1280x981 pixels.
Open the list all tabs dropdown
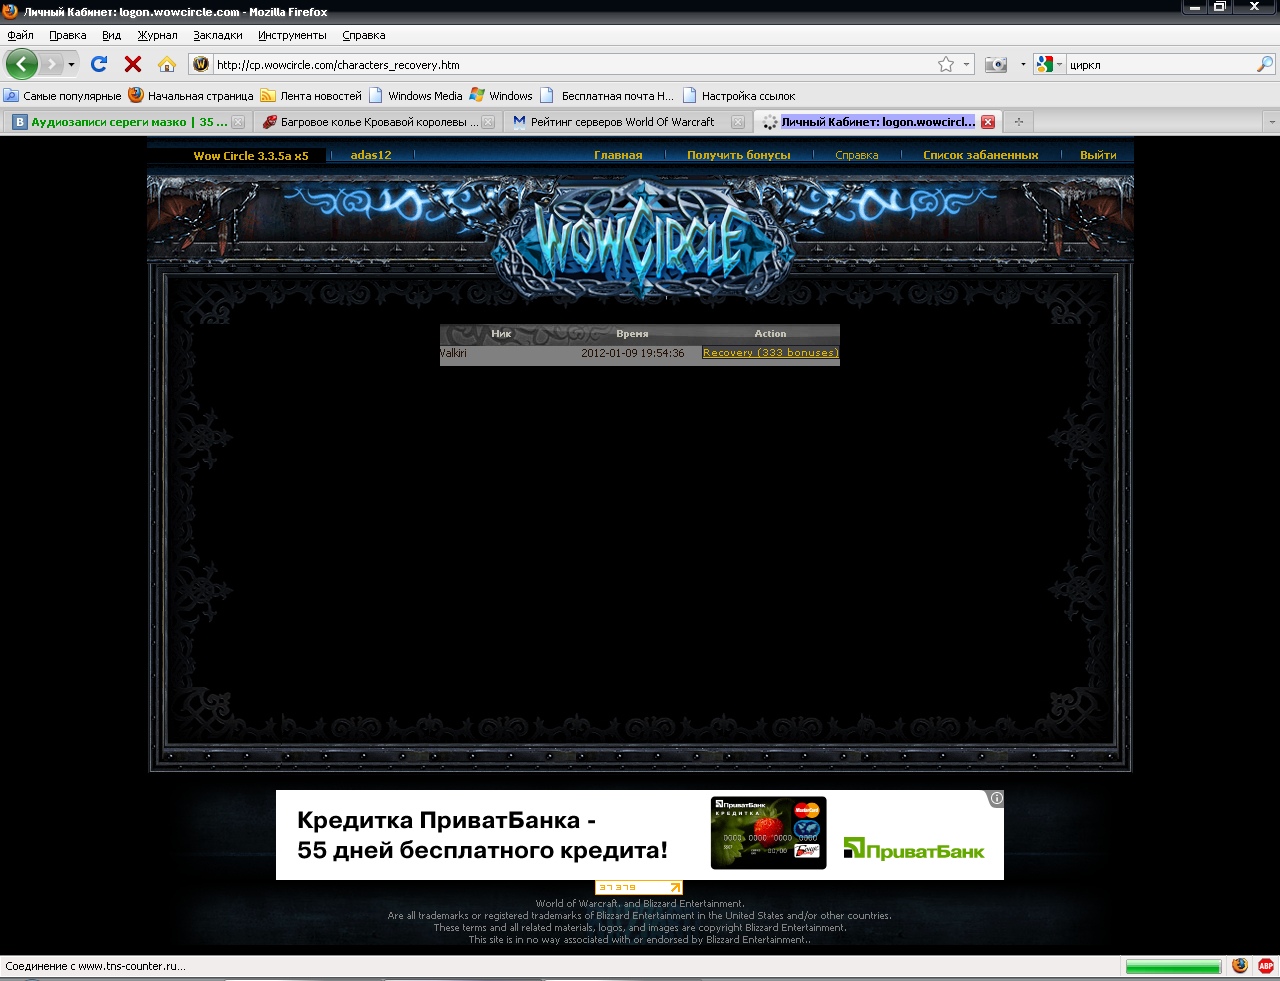(1271, 122)
